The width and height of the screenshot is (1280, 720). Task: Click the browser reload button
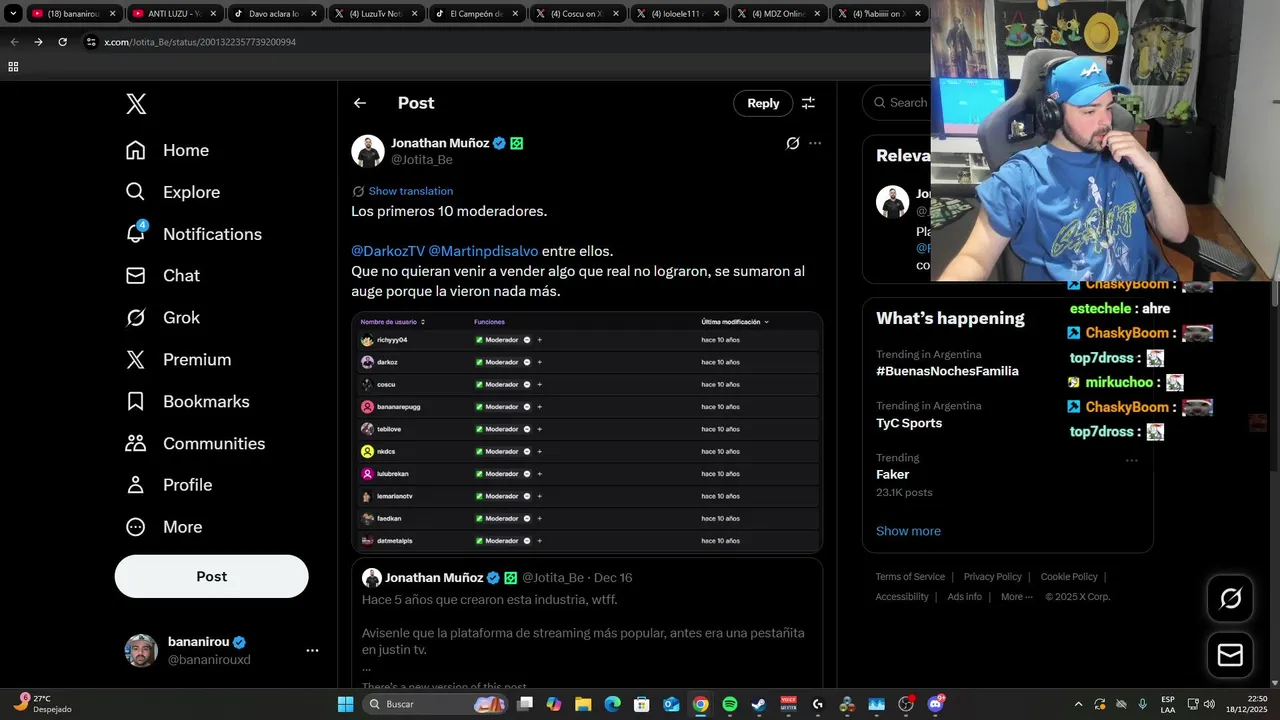coord(62,42)
